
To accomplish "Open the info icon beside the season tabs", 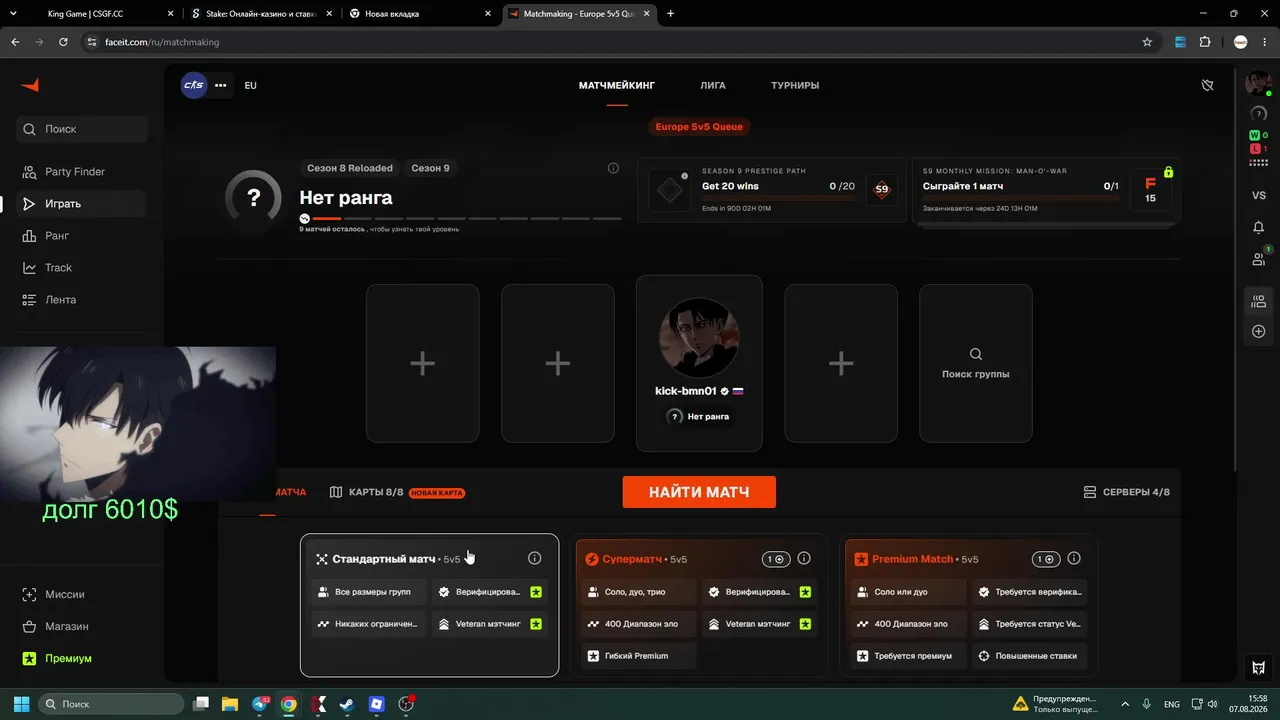I will [613, 168].
